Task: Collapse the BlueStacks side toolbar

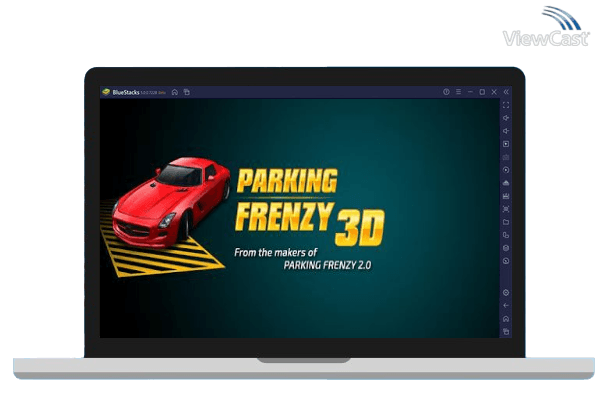Action: click(x=506, y=92)
